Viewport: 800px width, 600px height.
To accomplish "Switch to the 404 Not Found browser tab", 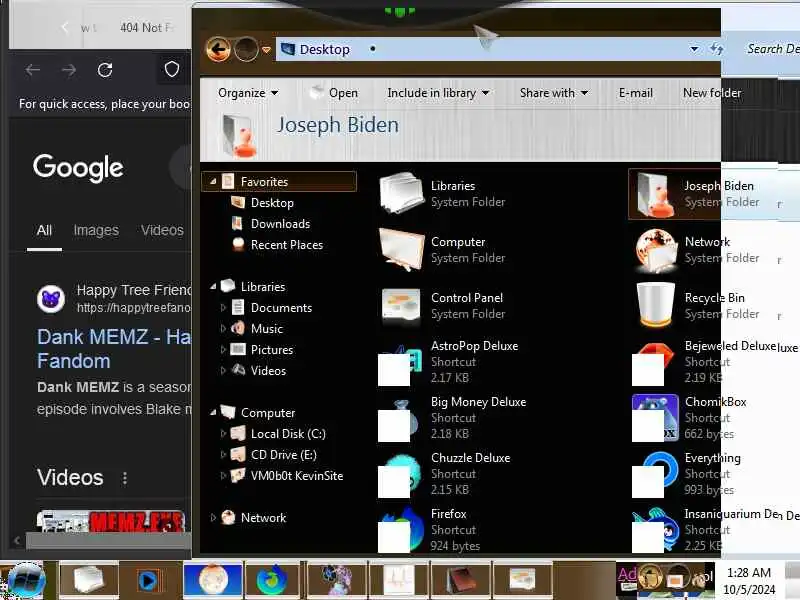I will 146,28.
